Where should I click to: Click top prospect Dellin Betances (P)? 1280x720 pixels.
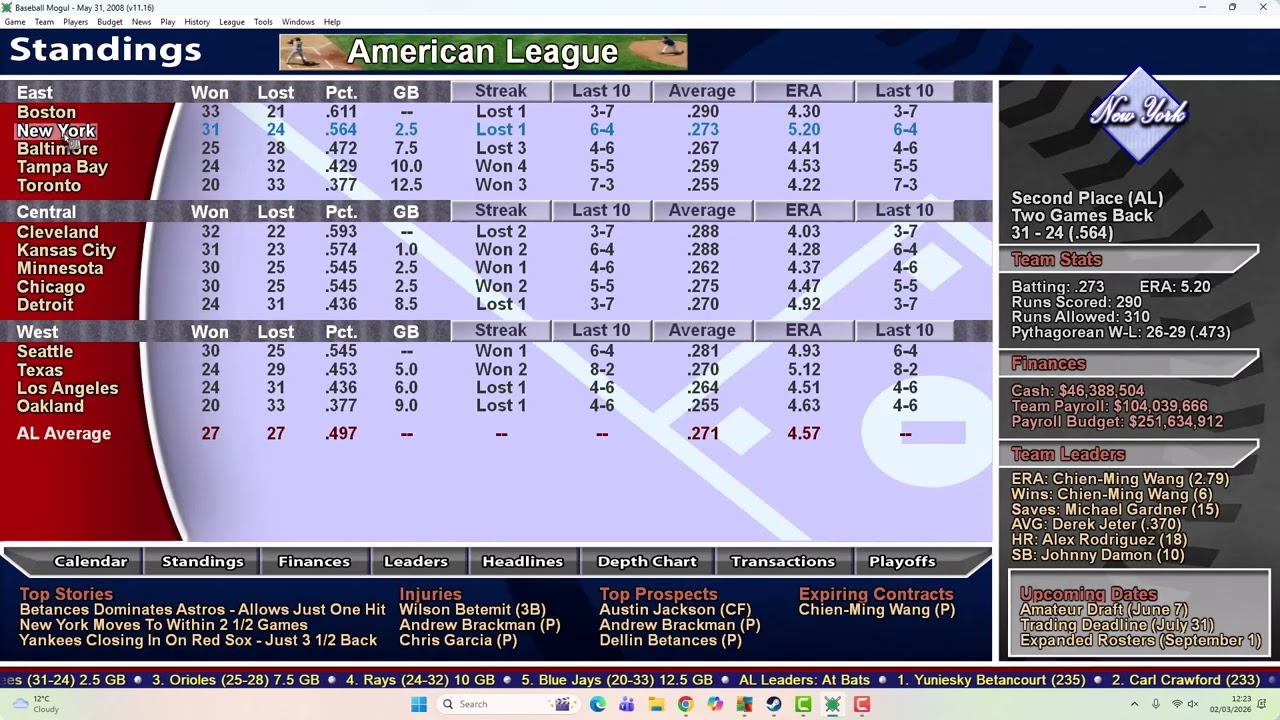(x=670, y=640)
